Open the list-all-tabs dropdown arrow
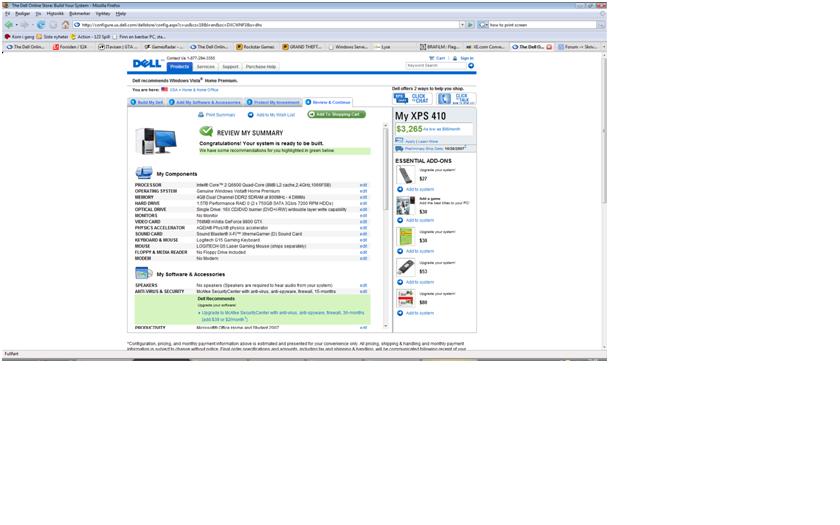This screenshot has height=525, width=840. pyautogui.click(x=604, y=47)
